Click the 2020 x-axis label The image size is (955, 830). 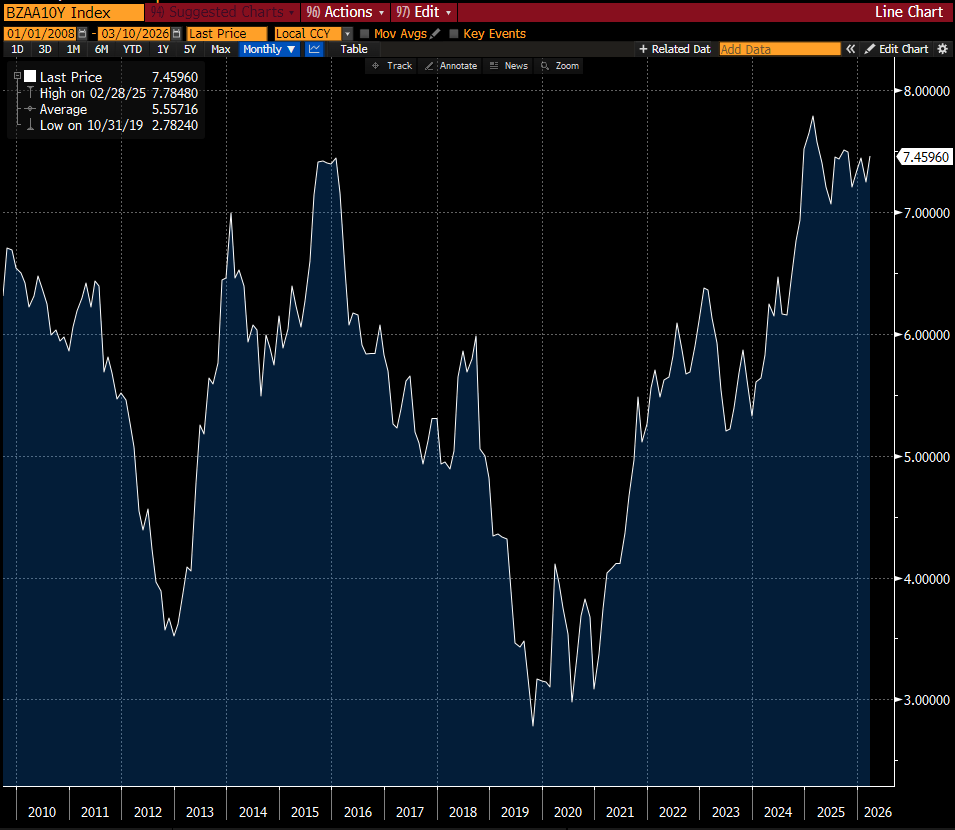click(568, 812)
